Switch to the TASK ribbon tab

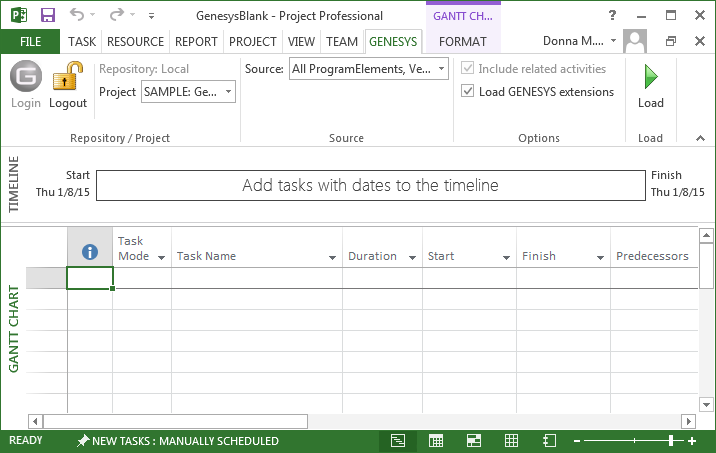(82, 42)
